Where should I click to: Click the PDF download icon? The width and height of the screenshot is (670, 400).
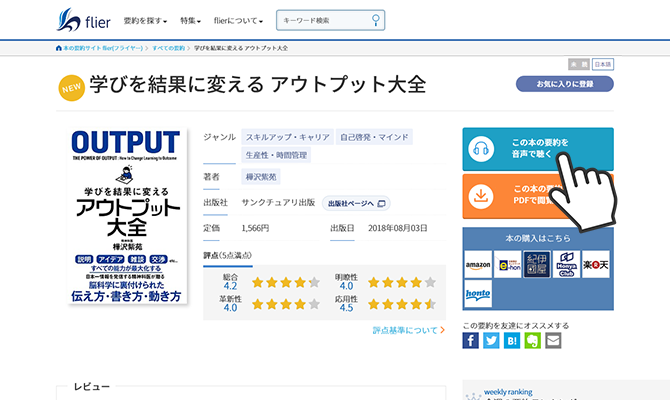(481, 196)
